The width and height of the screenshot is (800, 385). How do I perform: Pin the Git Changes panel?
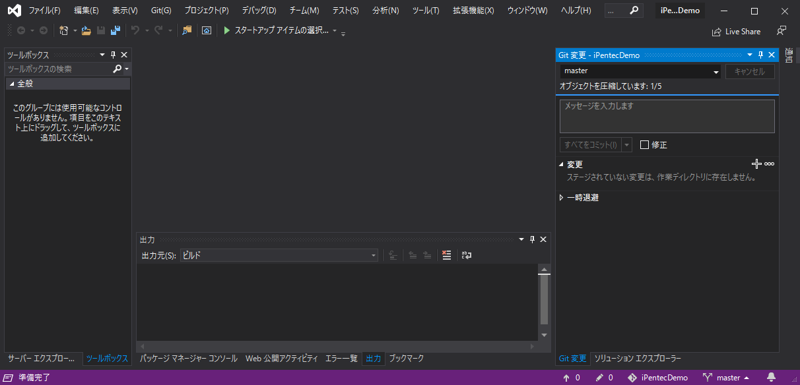coord(761,55)
